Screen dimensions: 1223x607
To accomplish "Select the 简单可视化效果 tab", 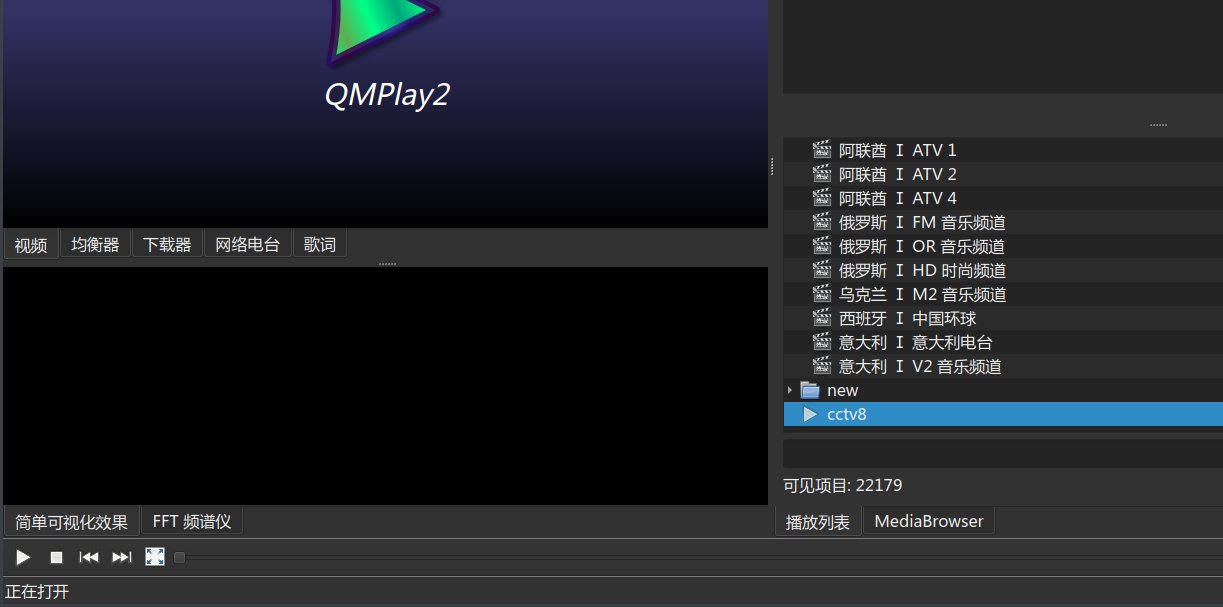I will tap(71, 522).
